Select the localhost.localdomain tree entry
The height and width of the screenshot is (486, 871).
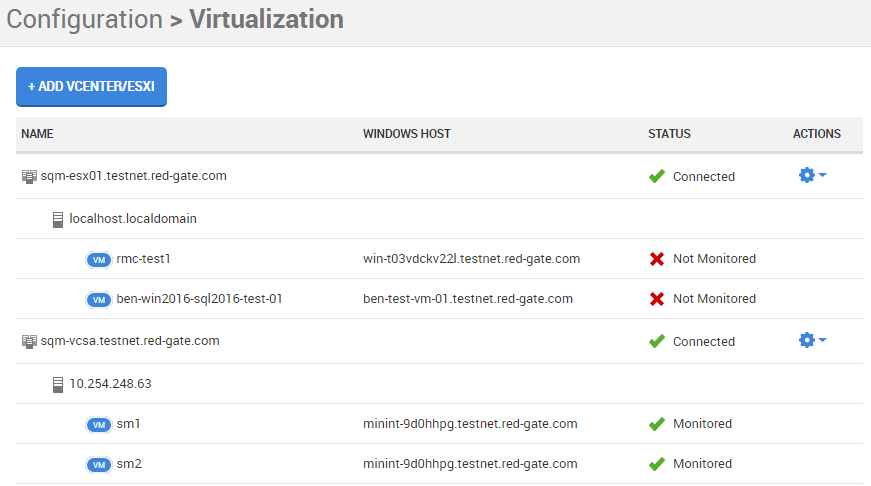(133, 218)
